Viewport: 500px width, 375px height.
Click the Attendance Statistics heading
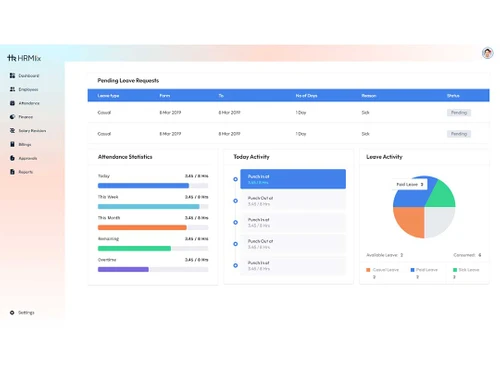pyautogui.click(x=125, y=157)
